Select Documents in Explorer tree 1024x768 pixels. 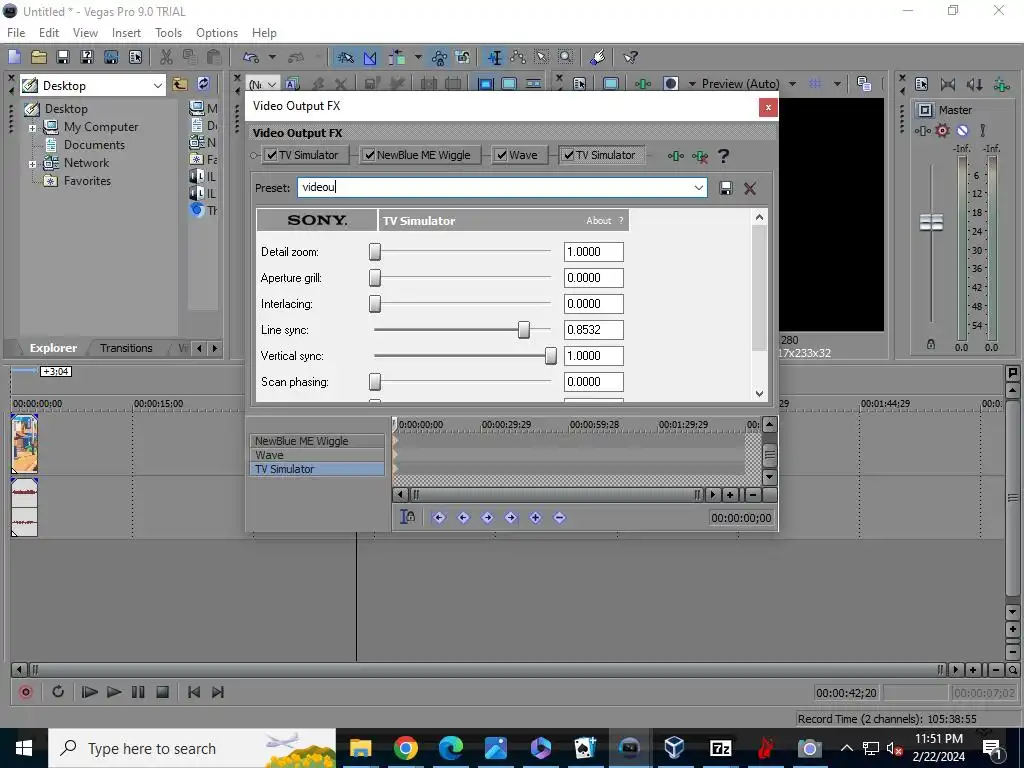(x=94, y=145)
